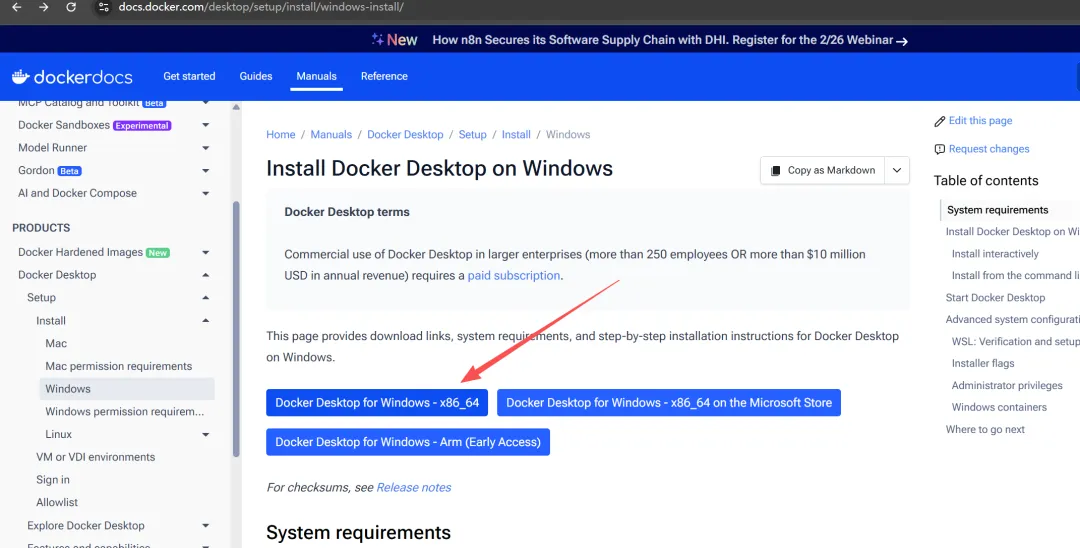Switch to the Manuals tab
This screenshot has width=1080, height=548.
(x=316, y=76)
